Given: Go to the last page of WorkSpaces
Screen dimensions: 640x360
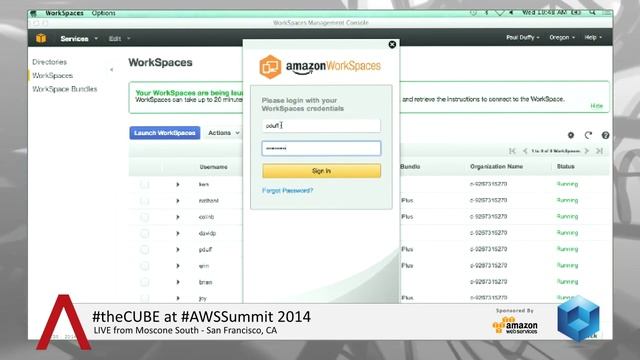Looking at the screenshot, I should coord(599,151).
